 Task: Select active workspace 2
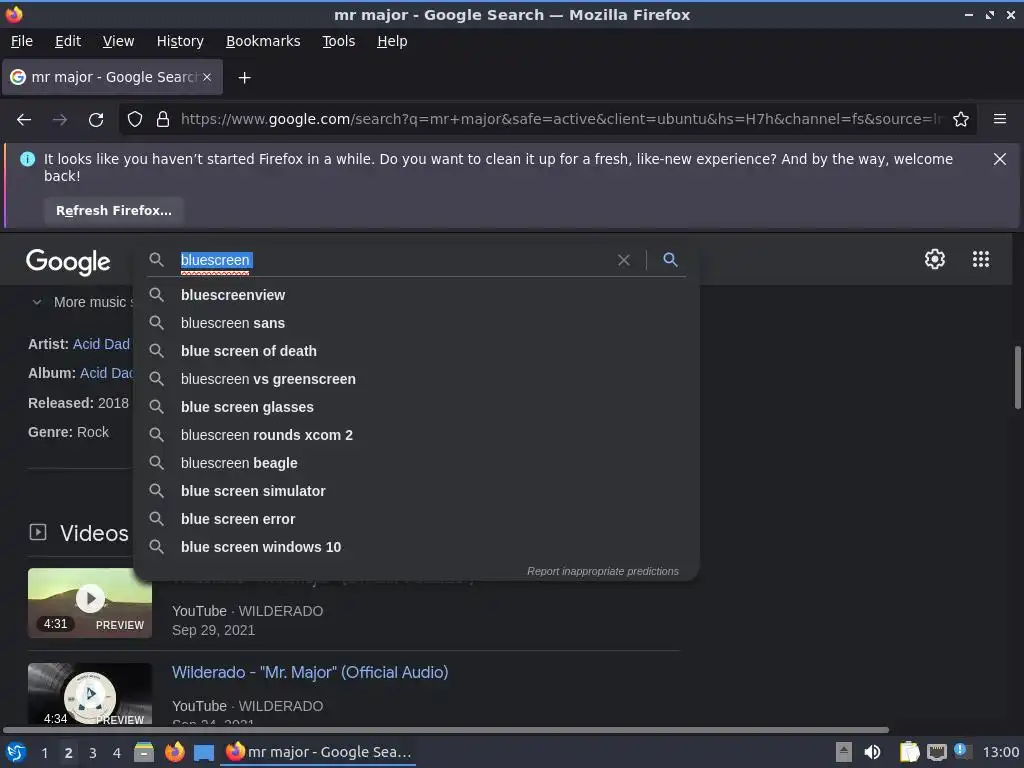click(x=69, y=753)
